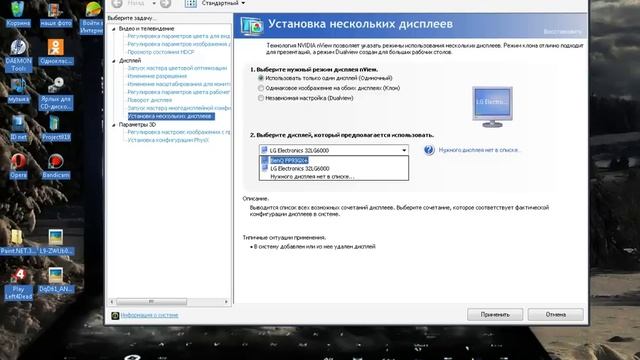Select Clone mode (Клон) radio button
This screenshot has width=640, height=360.
point(261,88)
